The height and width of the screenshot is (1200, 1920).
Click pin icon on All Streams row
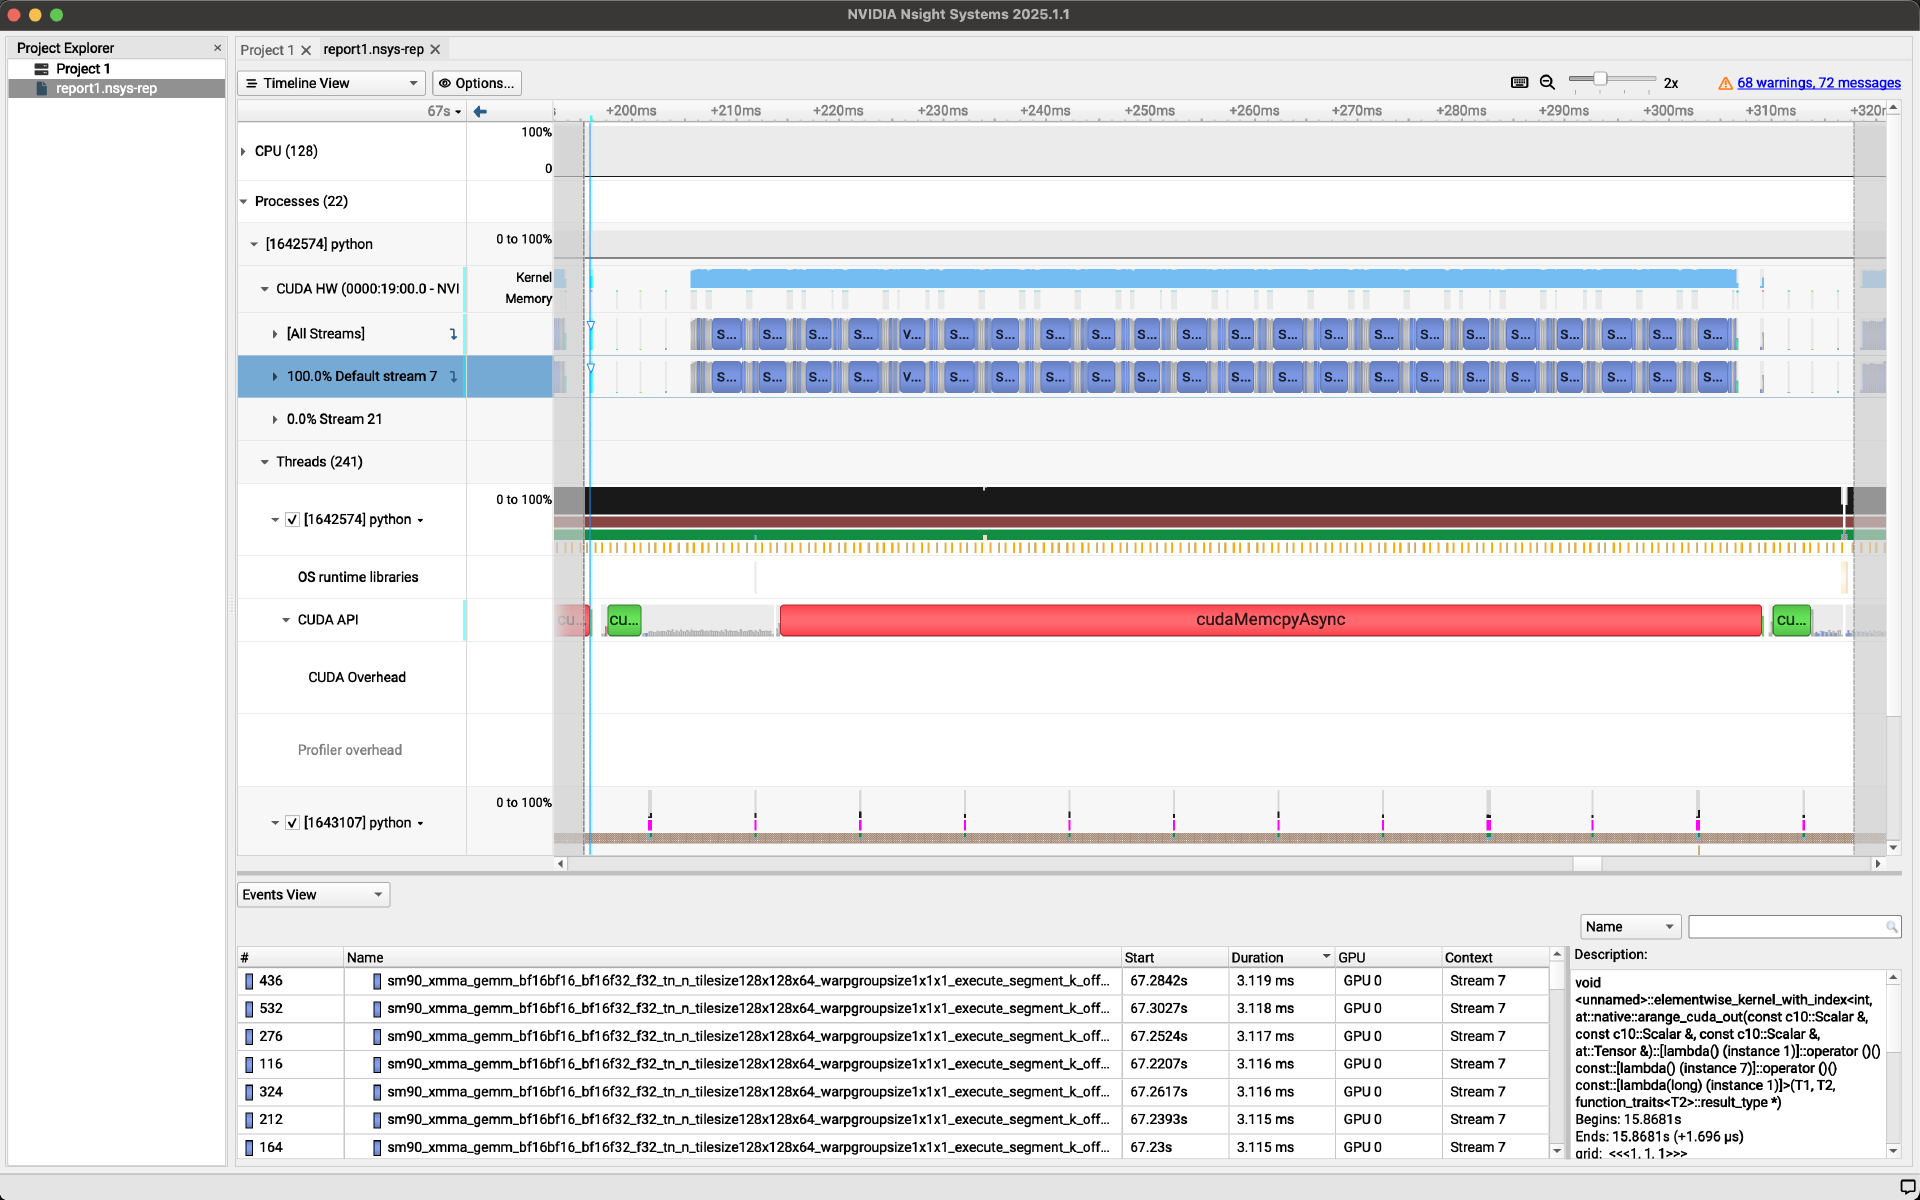click(x=454, y=334)
